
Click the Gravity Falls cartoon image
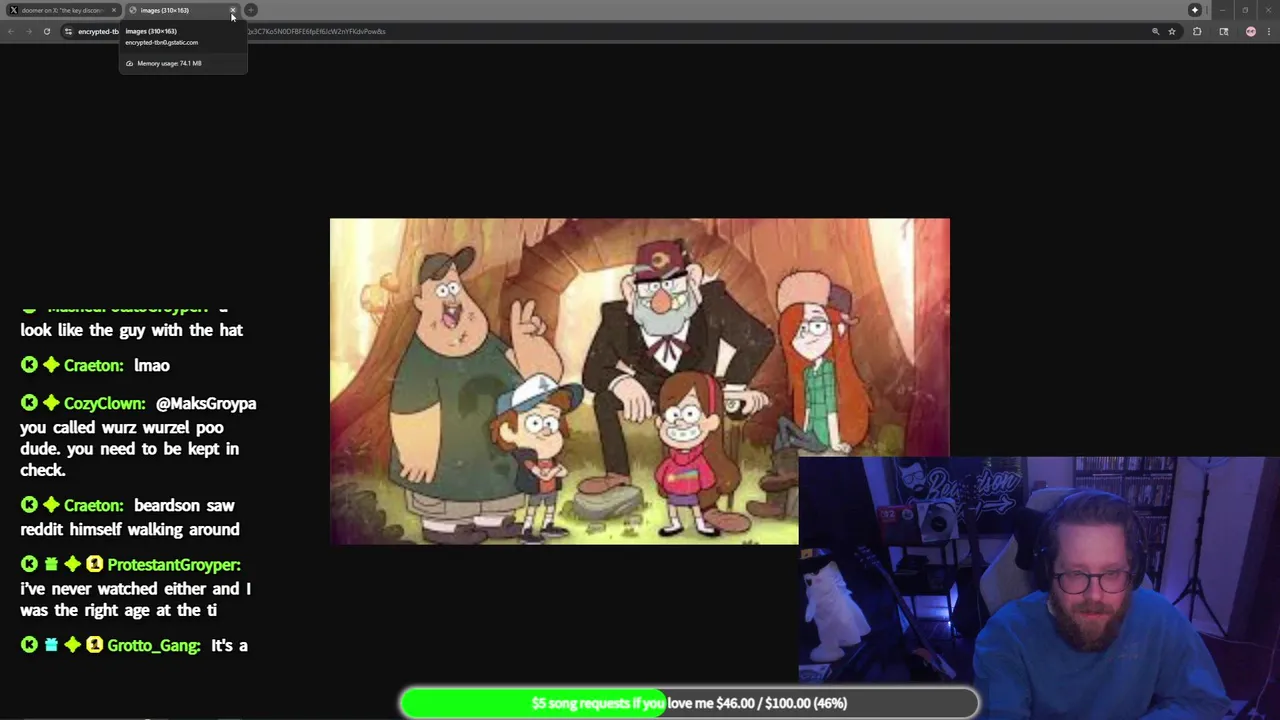640,381
